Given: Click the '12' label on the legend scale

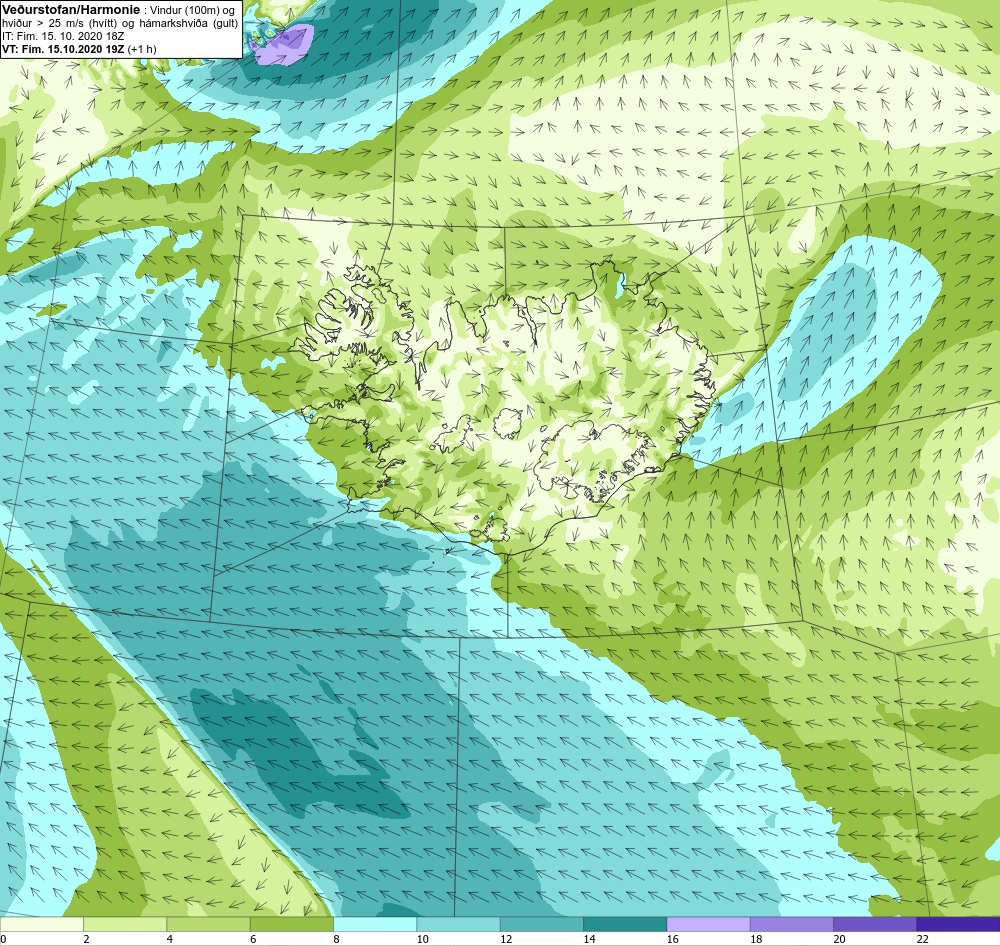Looking at the screenshot, I should [x=506, y=939].
